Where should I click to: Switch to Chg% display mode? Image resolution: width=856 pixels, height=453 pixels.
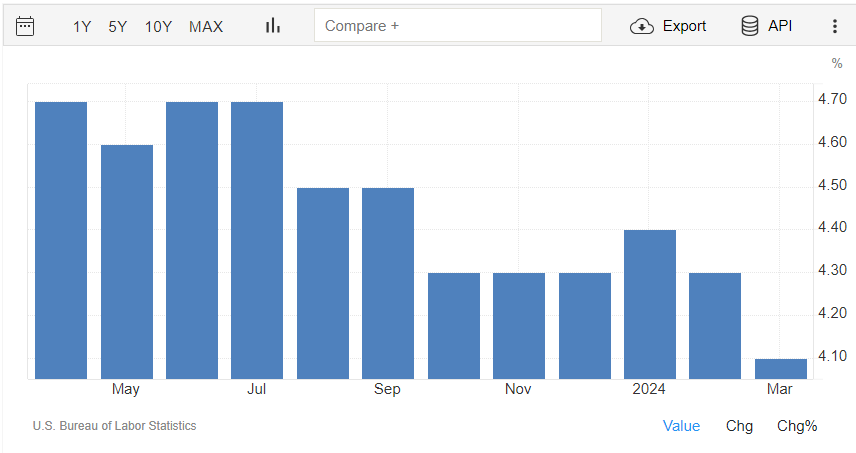click(x=797, y=426)
